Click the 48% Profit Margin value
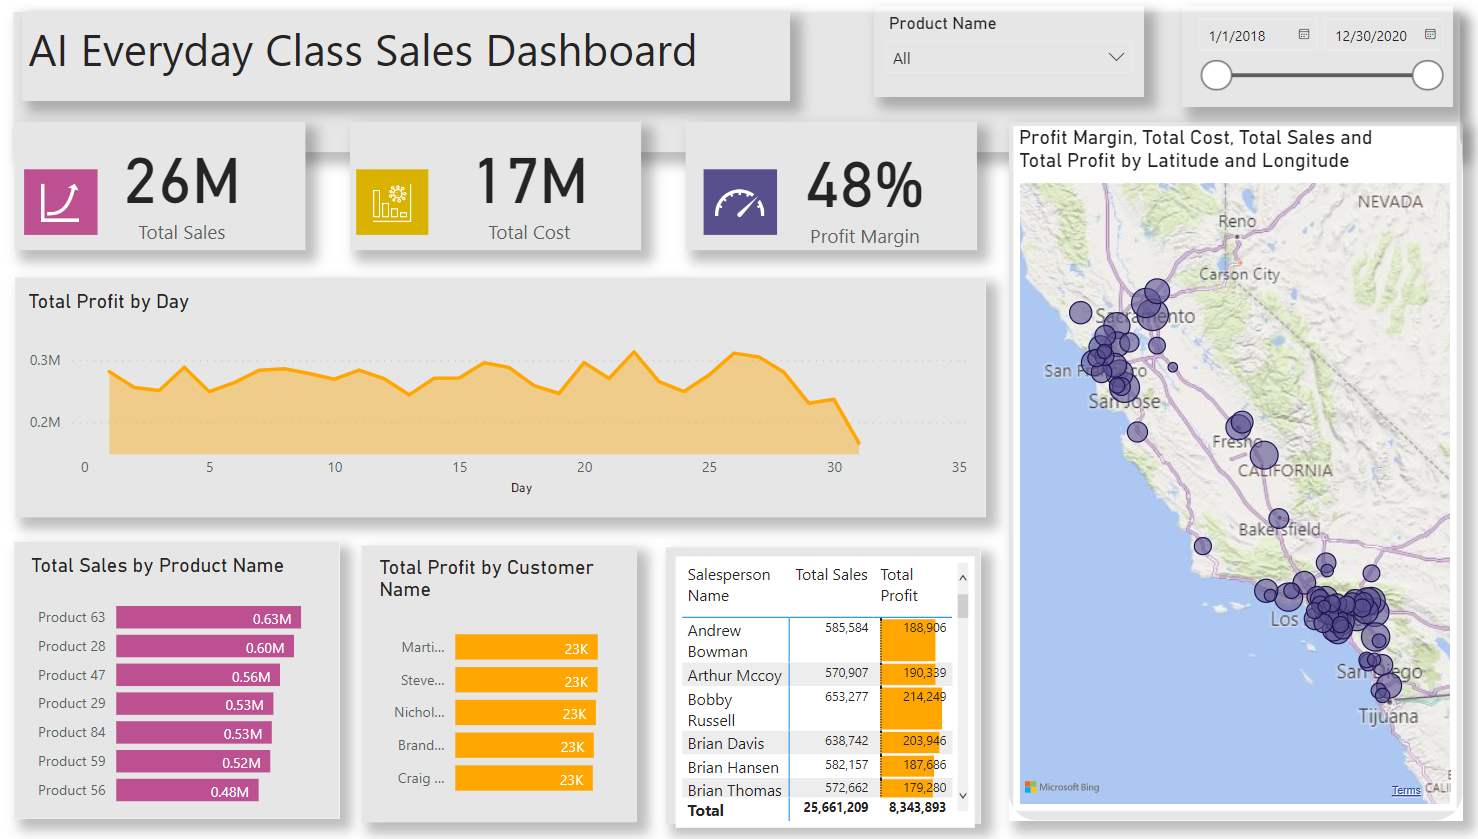The image size is (1478, 839). 865,186
